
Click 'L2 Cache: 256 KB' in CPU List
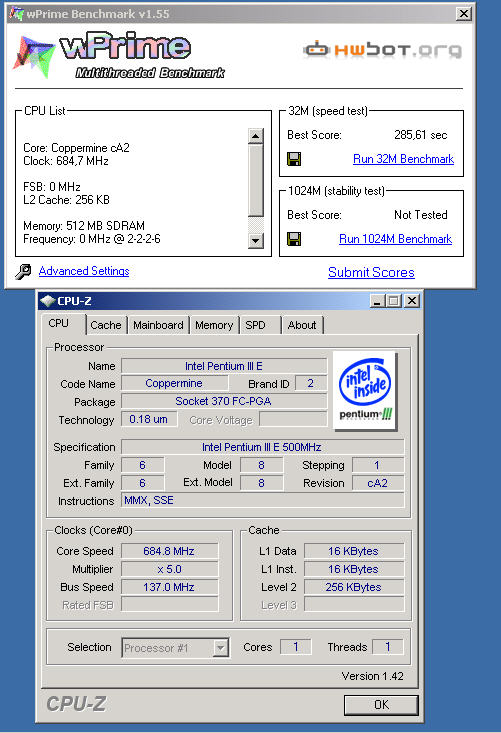66,200
